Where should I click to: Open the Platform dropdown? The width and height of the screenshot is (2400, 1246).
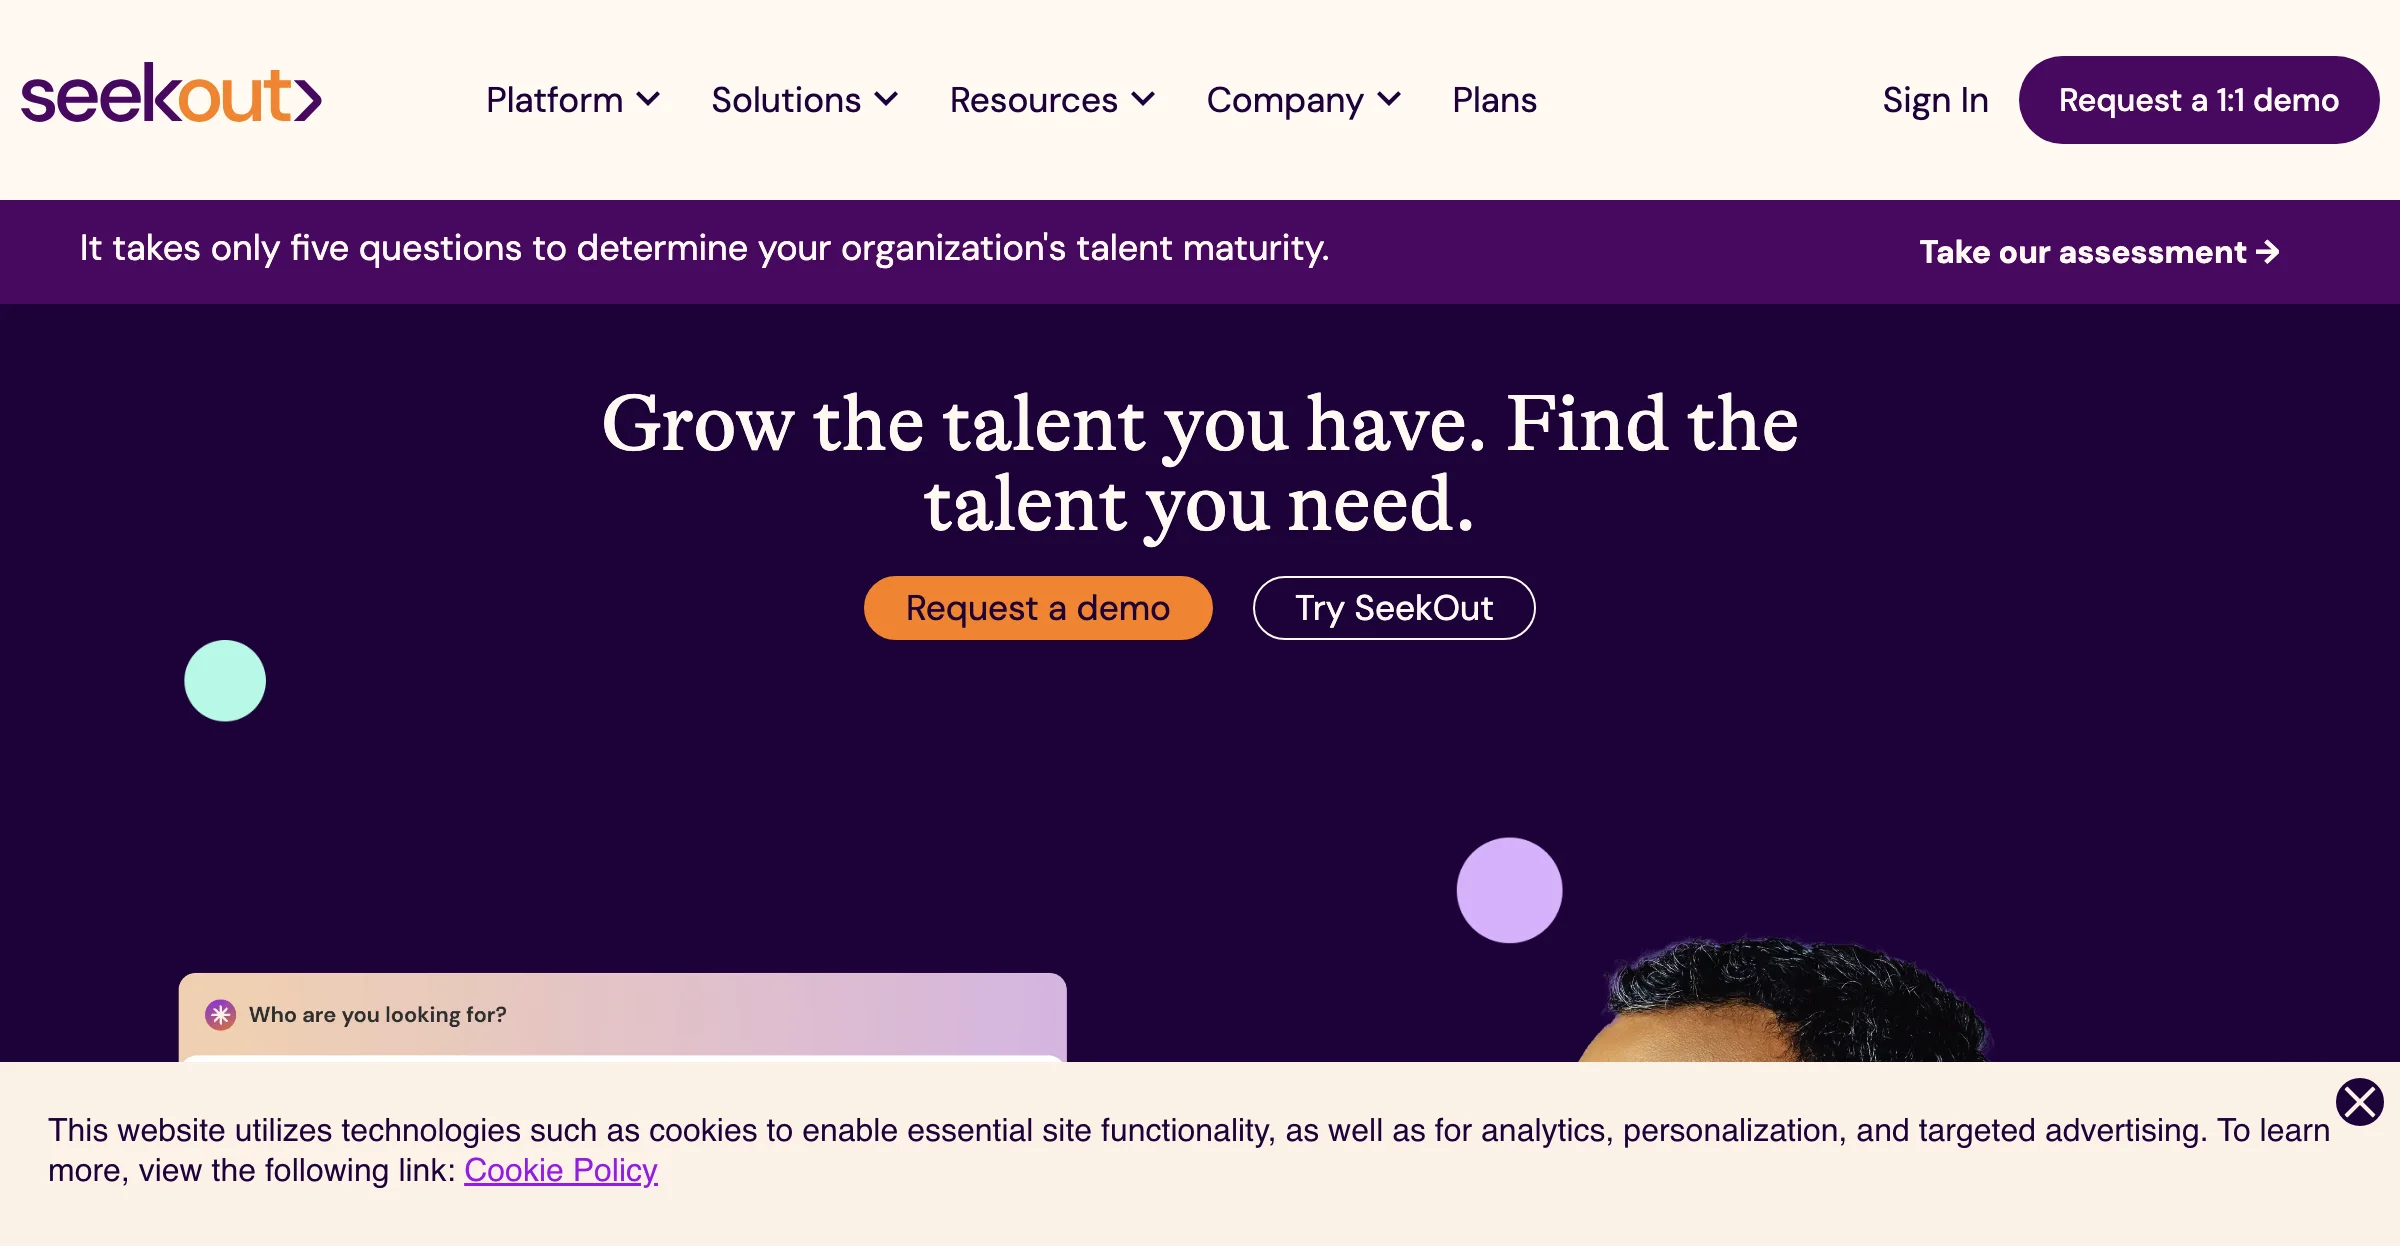(x=572, y=99)
